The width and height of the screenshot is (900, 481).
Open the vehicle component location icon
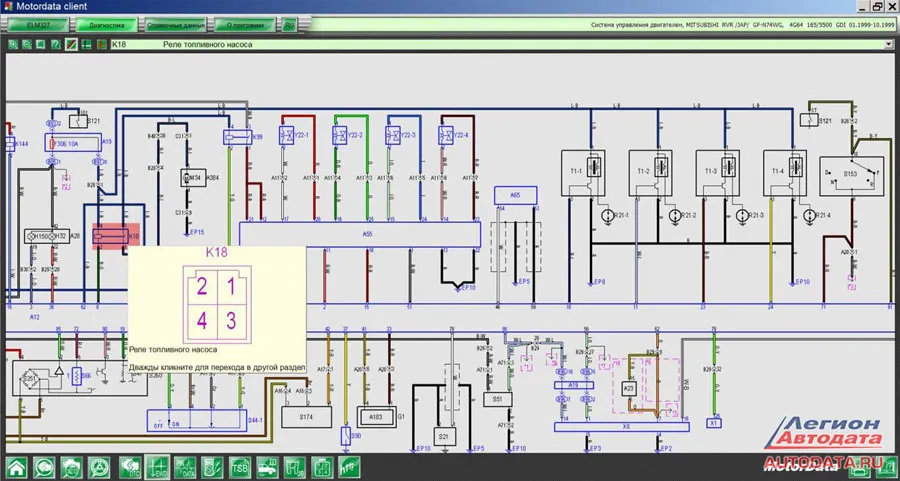267,468
